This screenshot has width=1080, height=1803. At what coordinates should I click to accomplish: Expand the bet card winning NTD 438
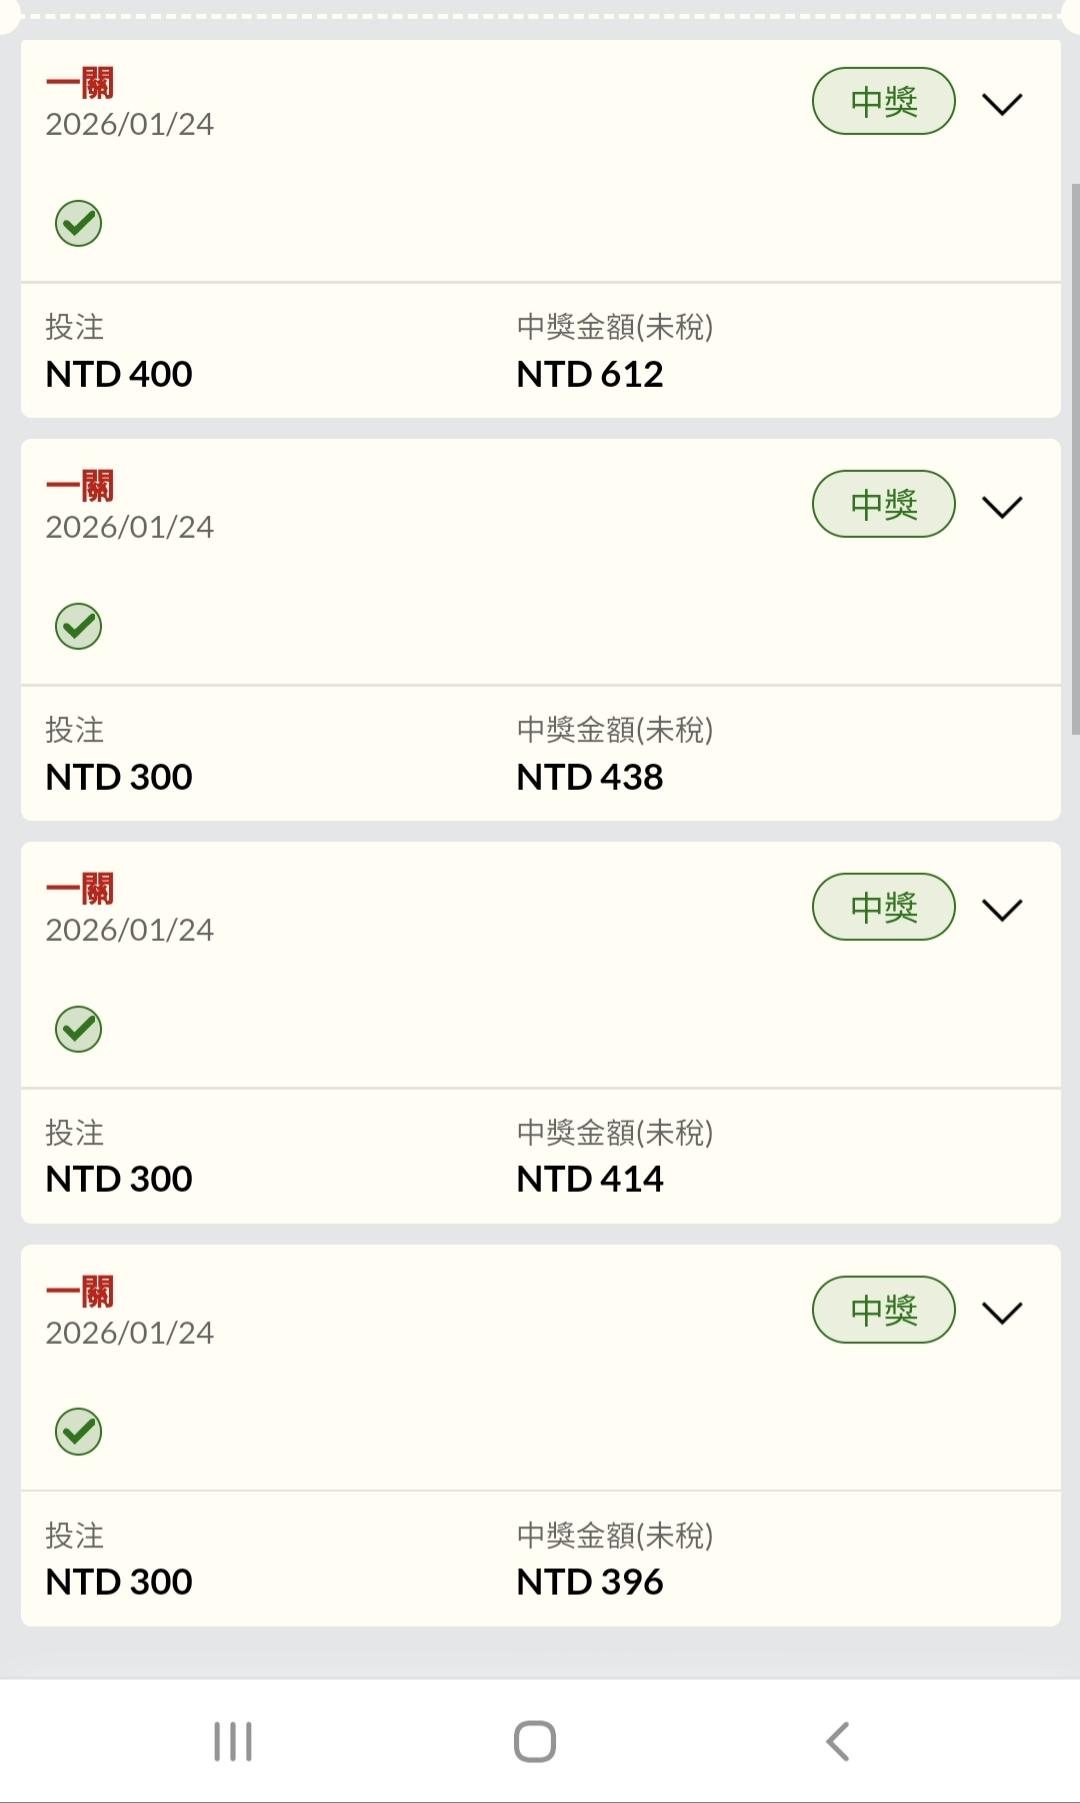pos(1002,507)
